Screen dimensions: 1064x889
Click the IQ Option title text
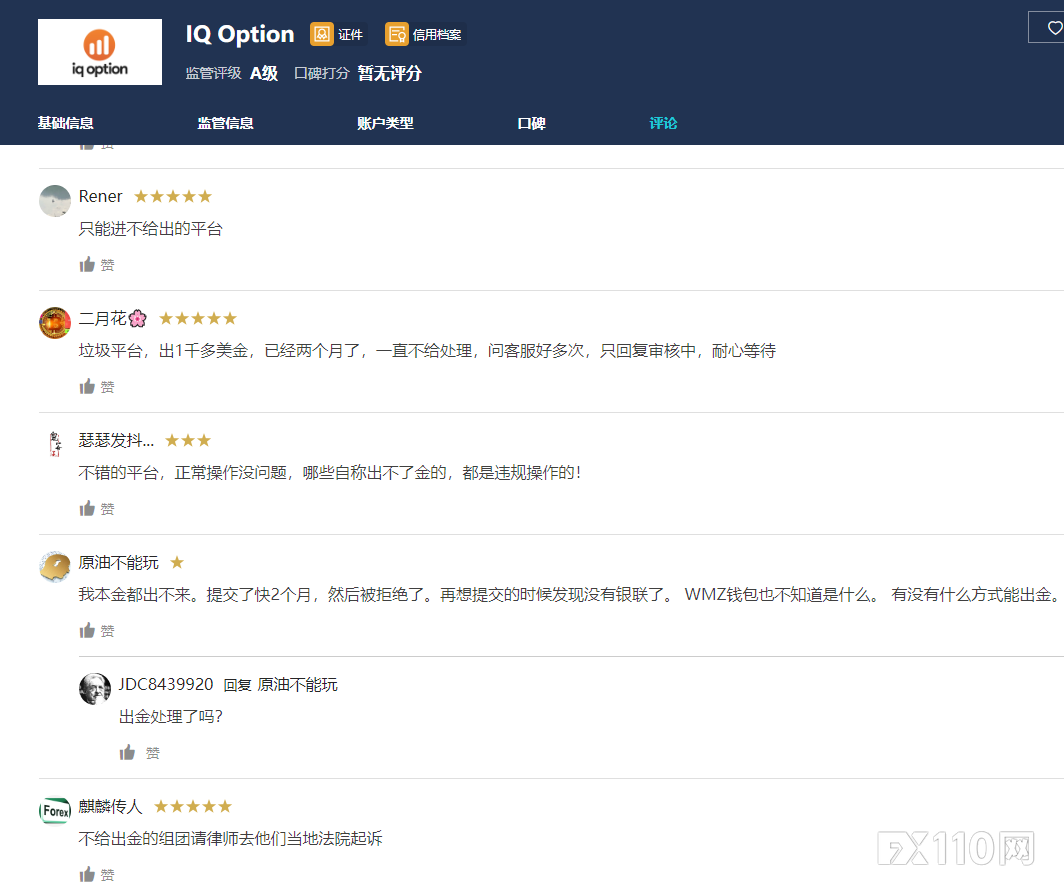point(240,34)
